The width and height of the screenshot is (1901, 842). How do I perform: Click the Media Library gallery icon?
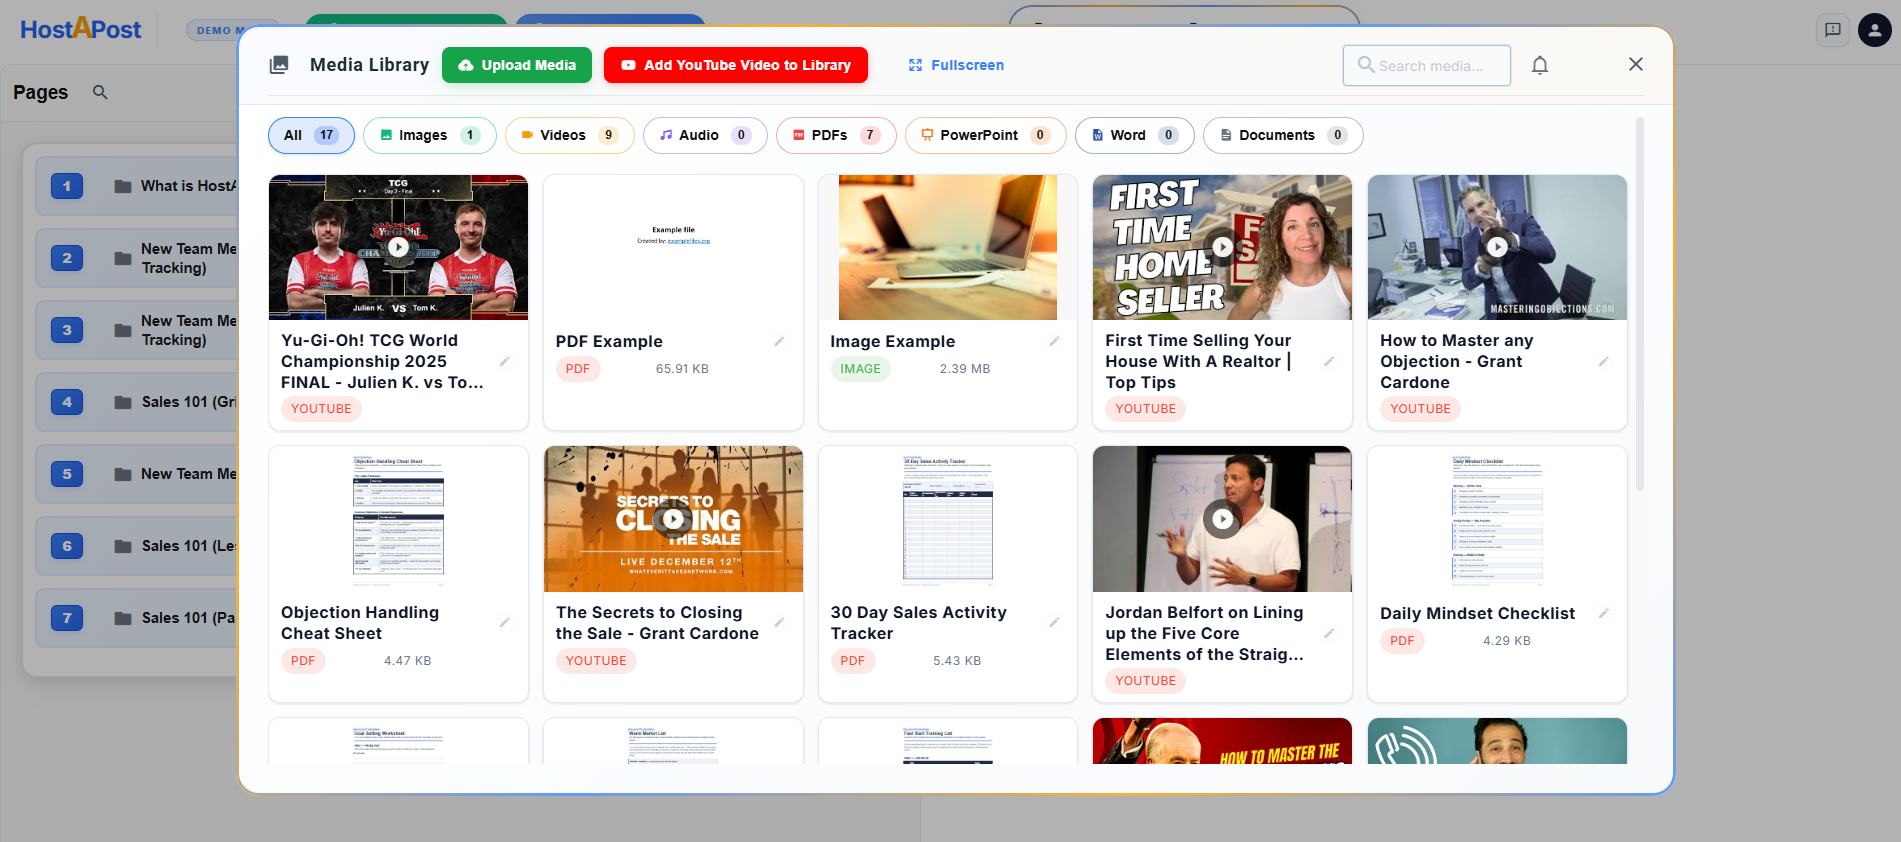[279, 65]
